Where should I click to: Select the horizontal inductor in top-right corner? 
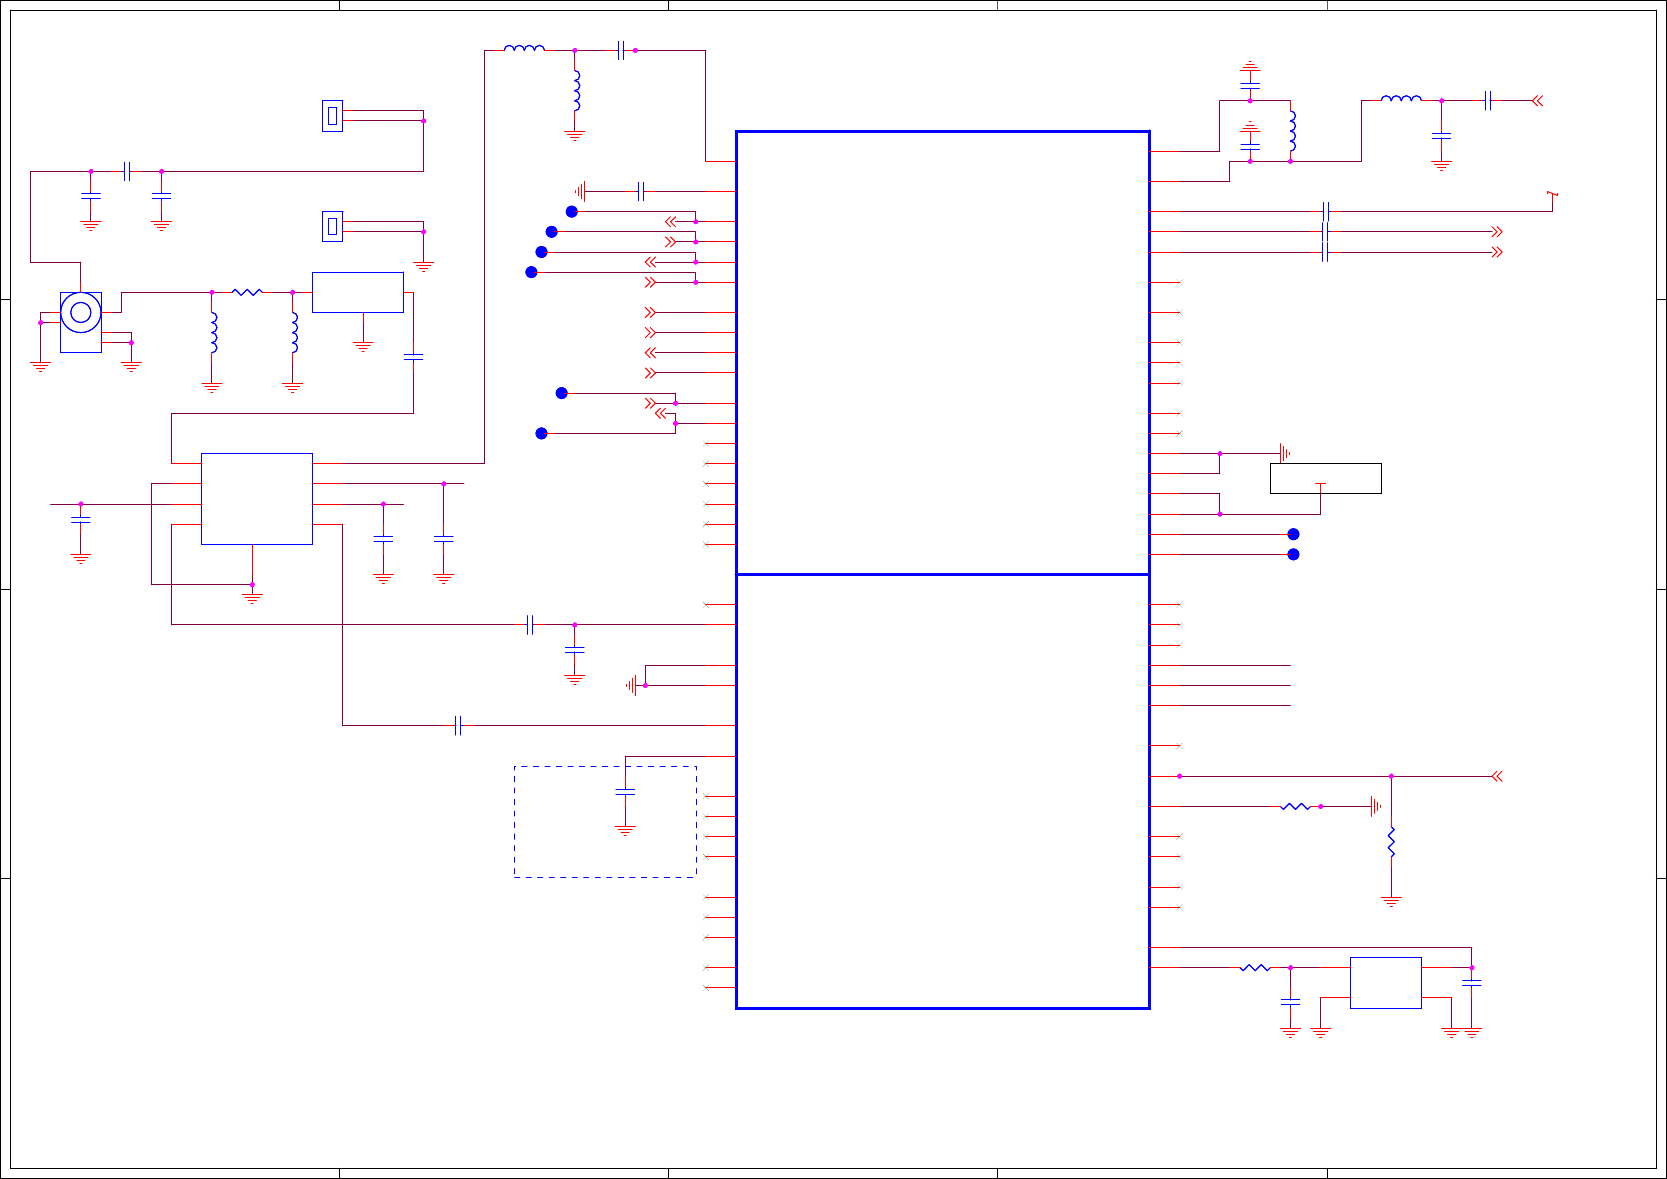[1401, 98]
